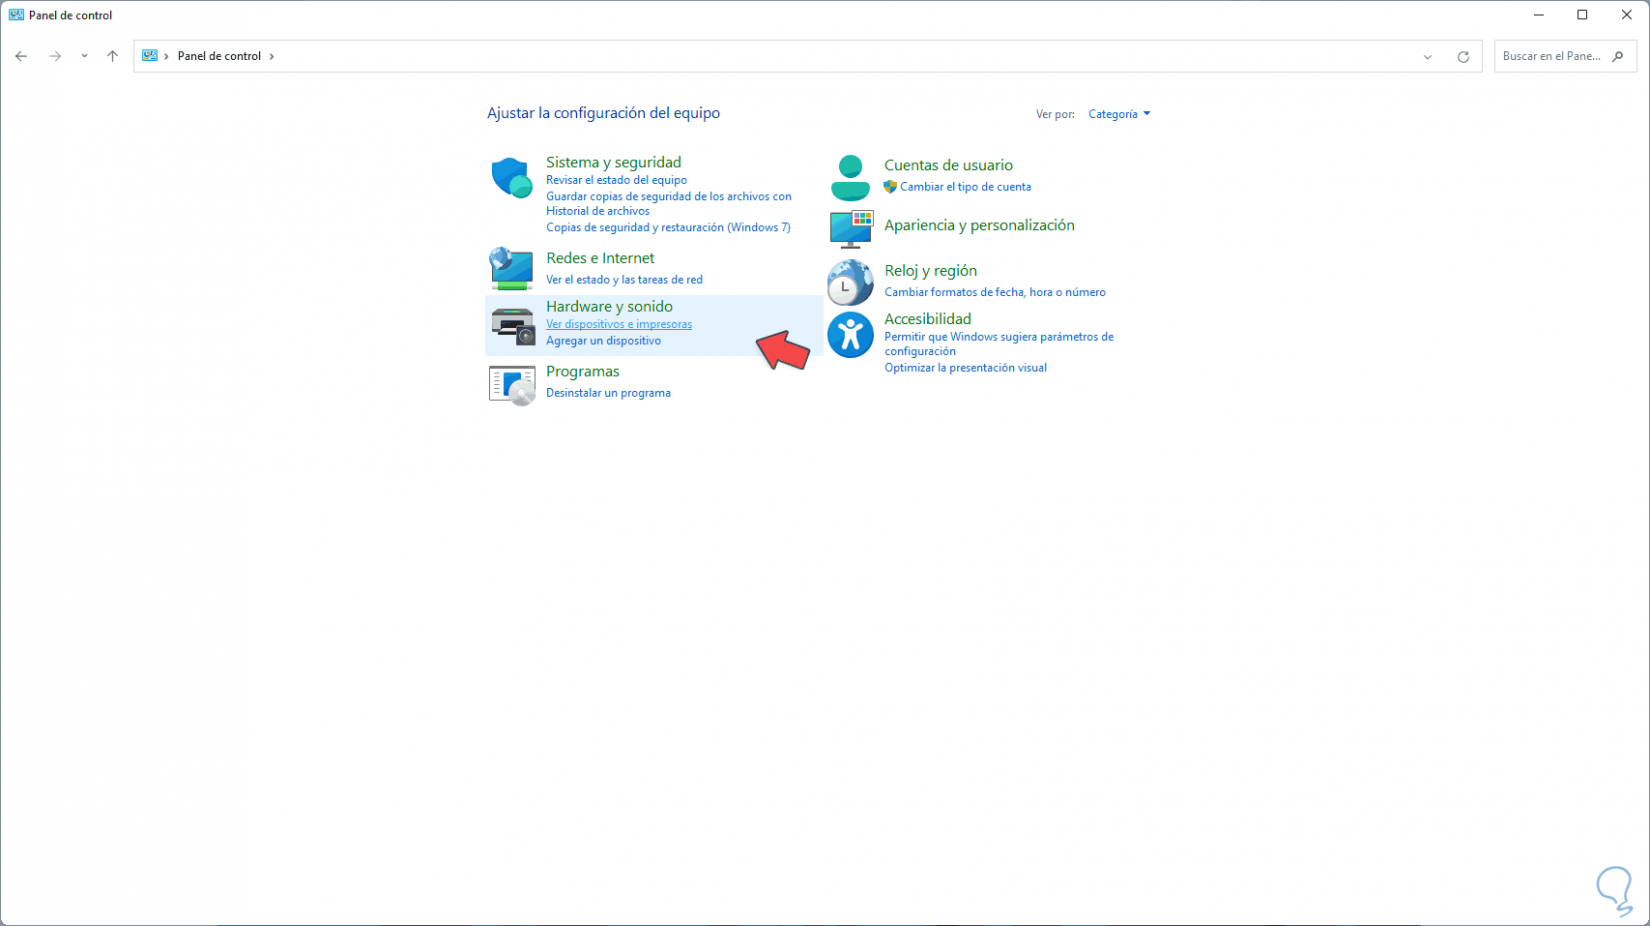The height and width of the screenshot is (926, 1650).
Task: Click Cambiar el tipo de cuenta link
Action: tap(965, 187)
